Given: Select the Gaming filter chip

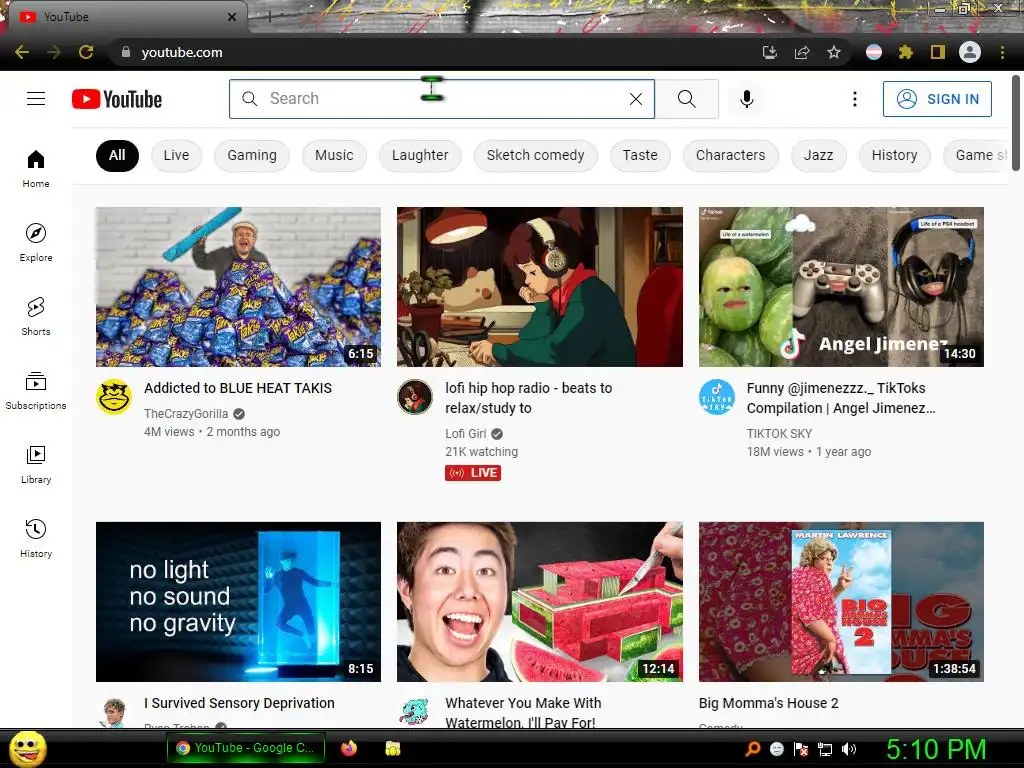Looking at the screenshot, I should [x=252, y=155].
